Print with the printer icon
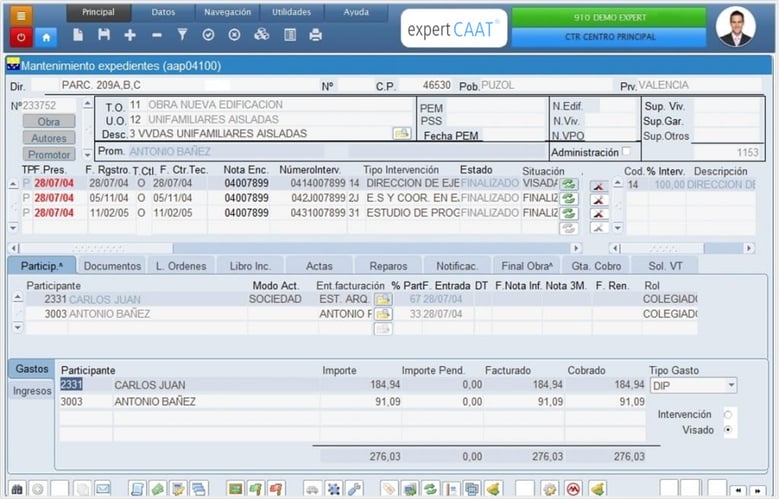This screenshot has width=779, height=499. 315,35
